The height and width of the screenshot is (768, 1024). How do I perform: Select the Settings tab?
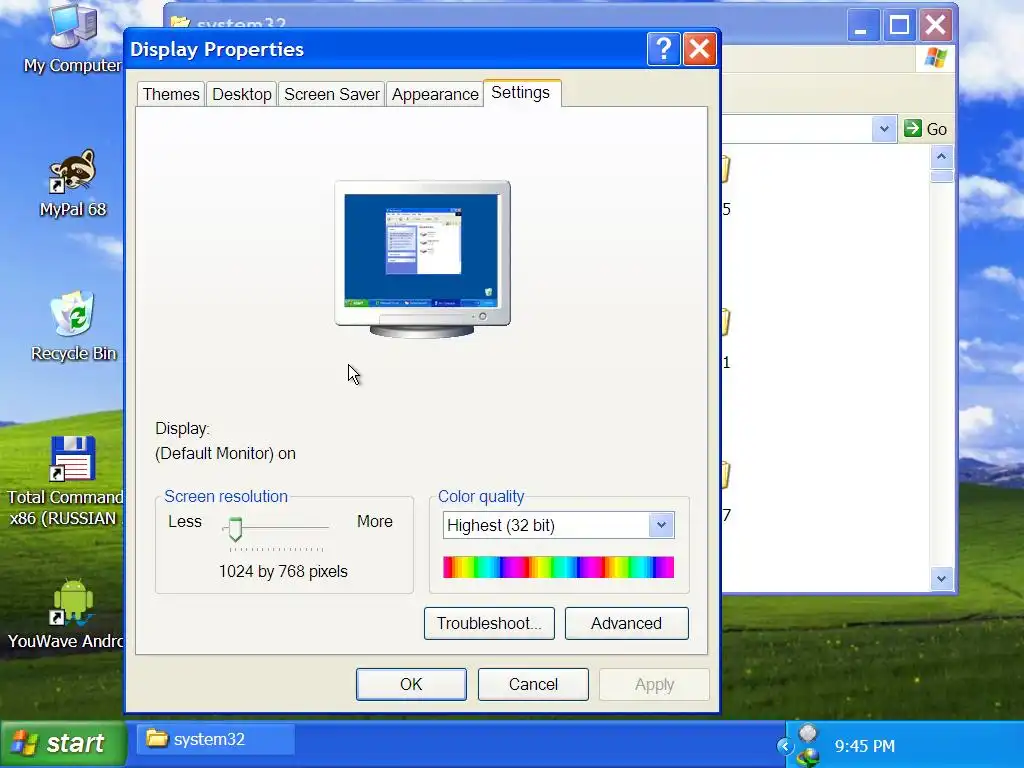click(x=520, y=93)
